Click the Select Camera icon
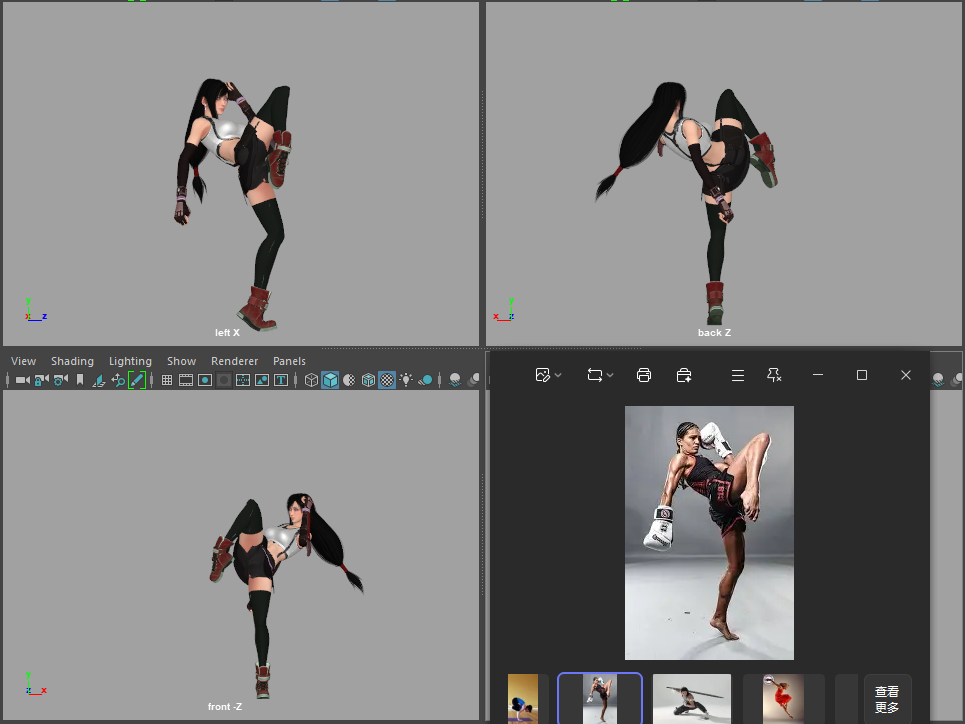Image resolution: width=965 pixels, height=724 pixels. tap(23, 380)
